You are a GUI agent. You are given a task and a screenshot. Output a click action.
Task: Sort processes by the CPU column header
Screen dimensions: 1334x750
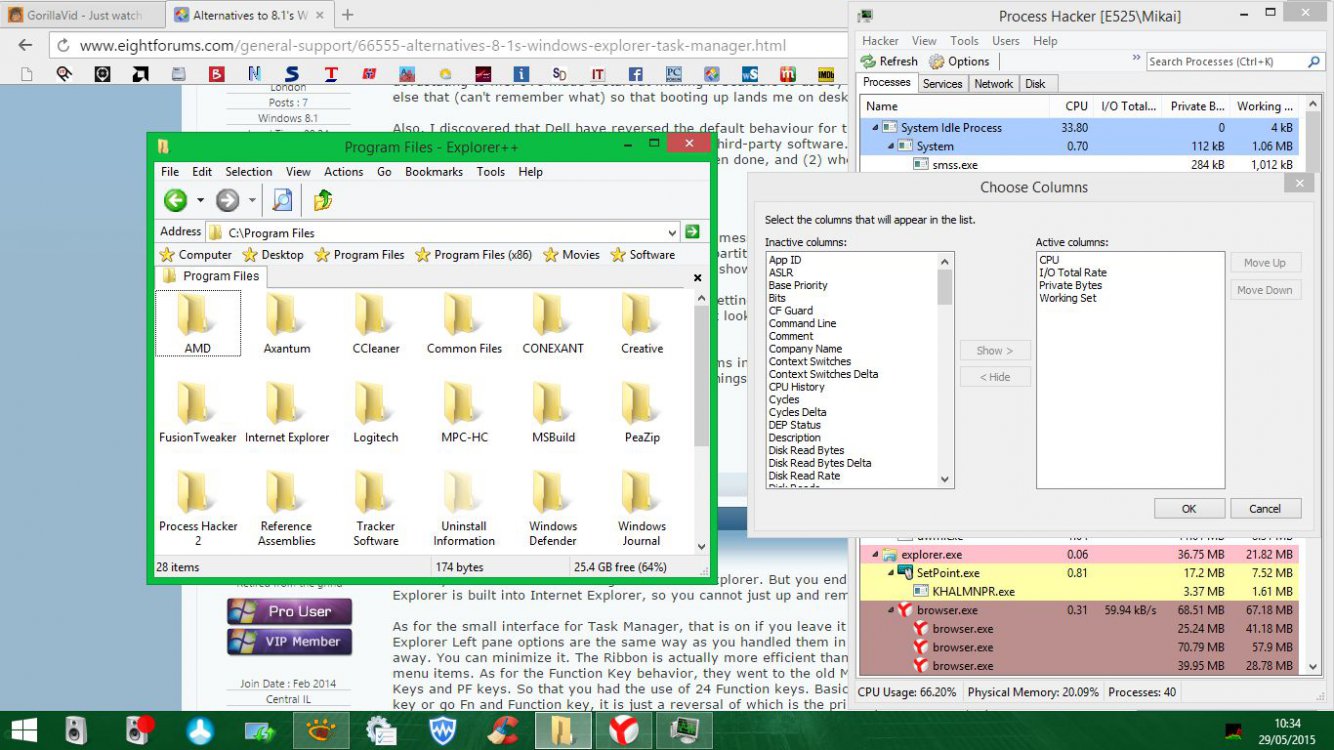coord(1070,106)
